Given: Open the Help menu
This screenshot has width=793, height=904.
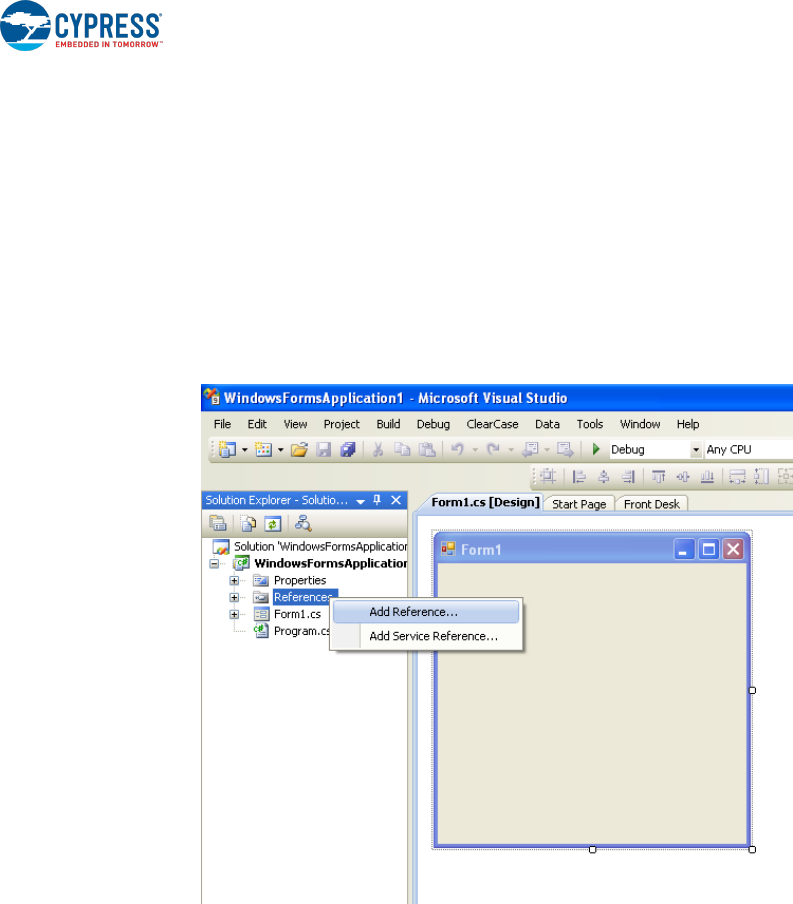Looking at the screenshot, I should point(687,424).
